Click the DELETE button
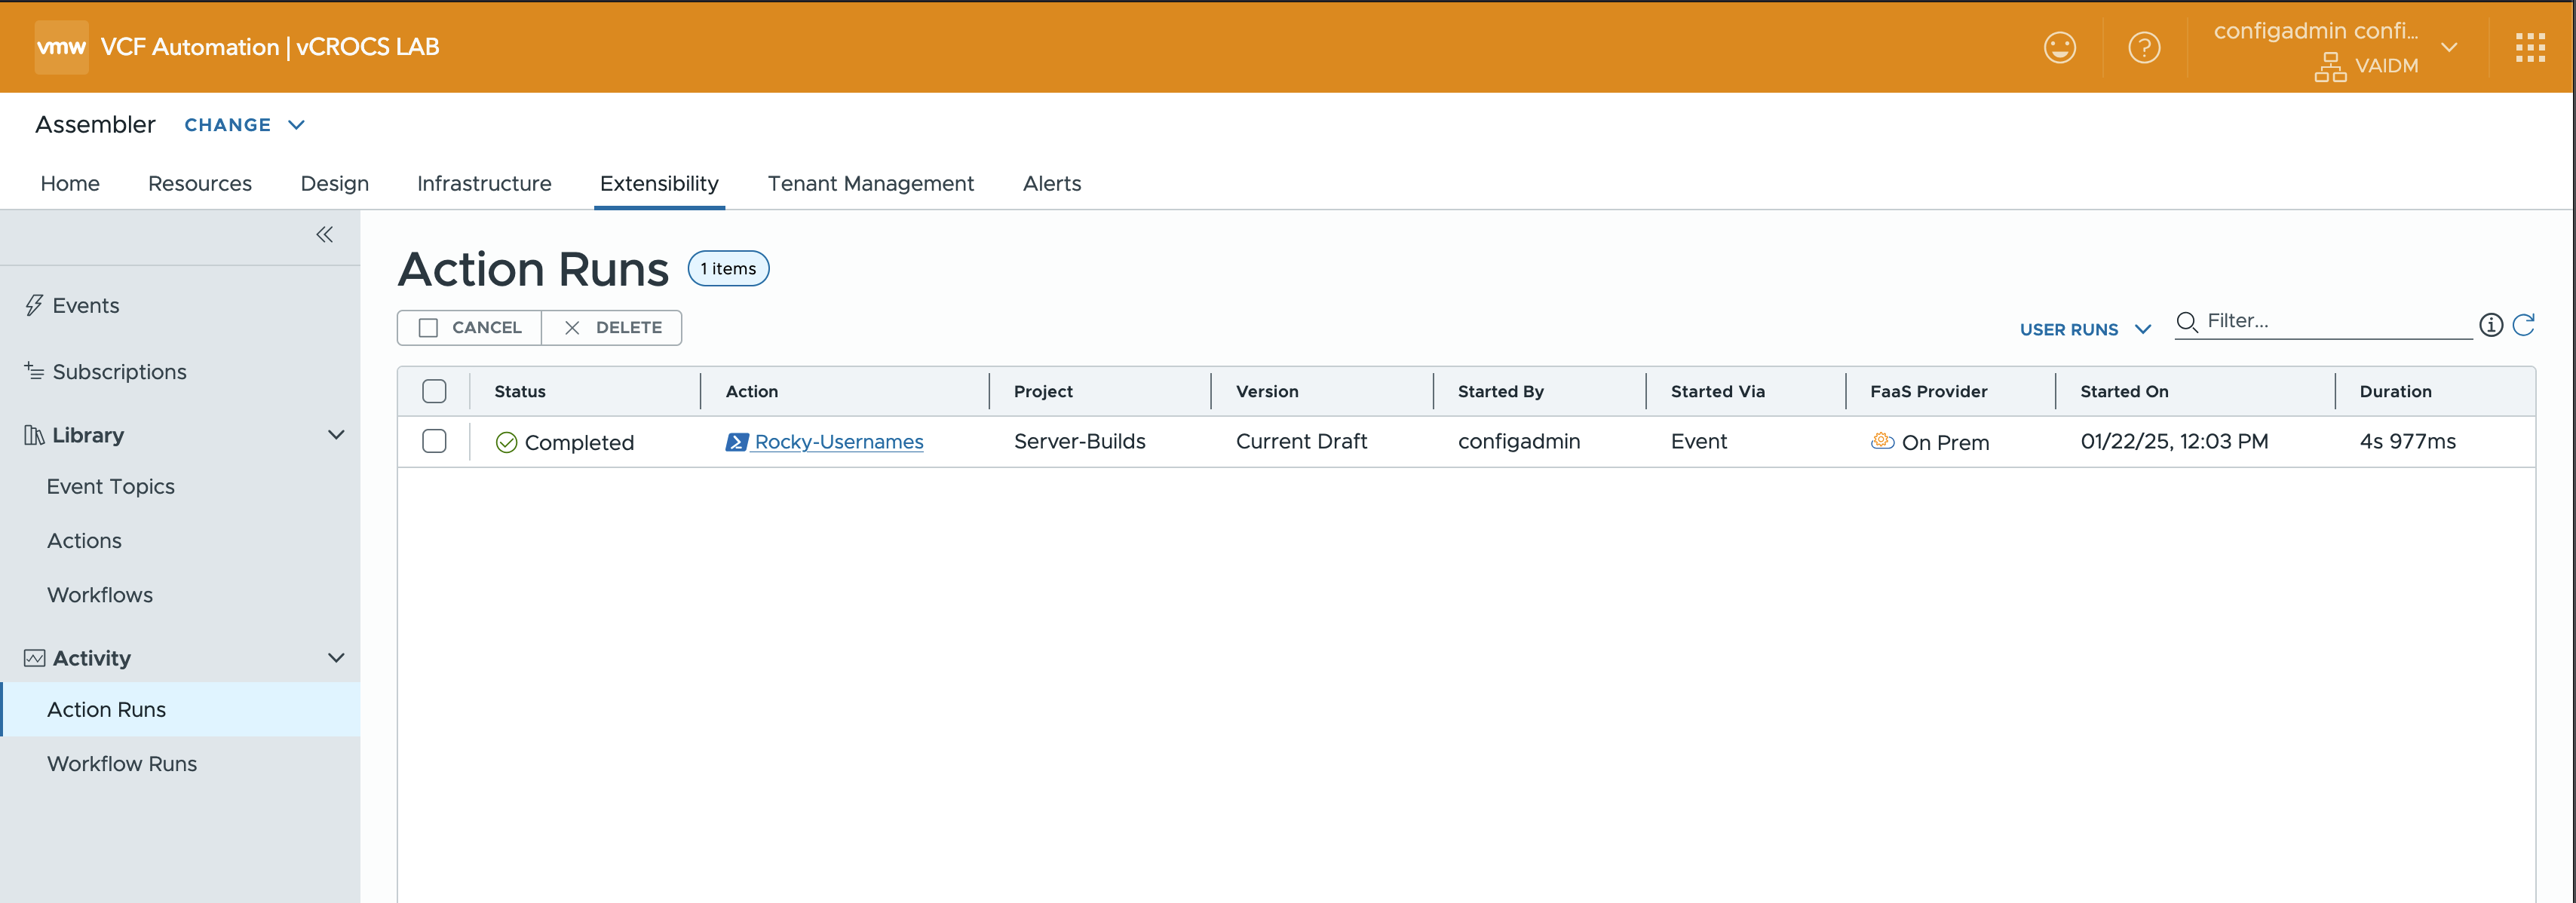 [x=612, y=327]
